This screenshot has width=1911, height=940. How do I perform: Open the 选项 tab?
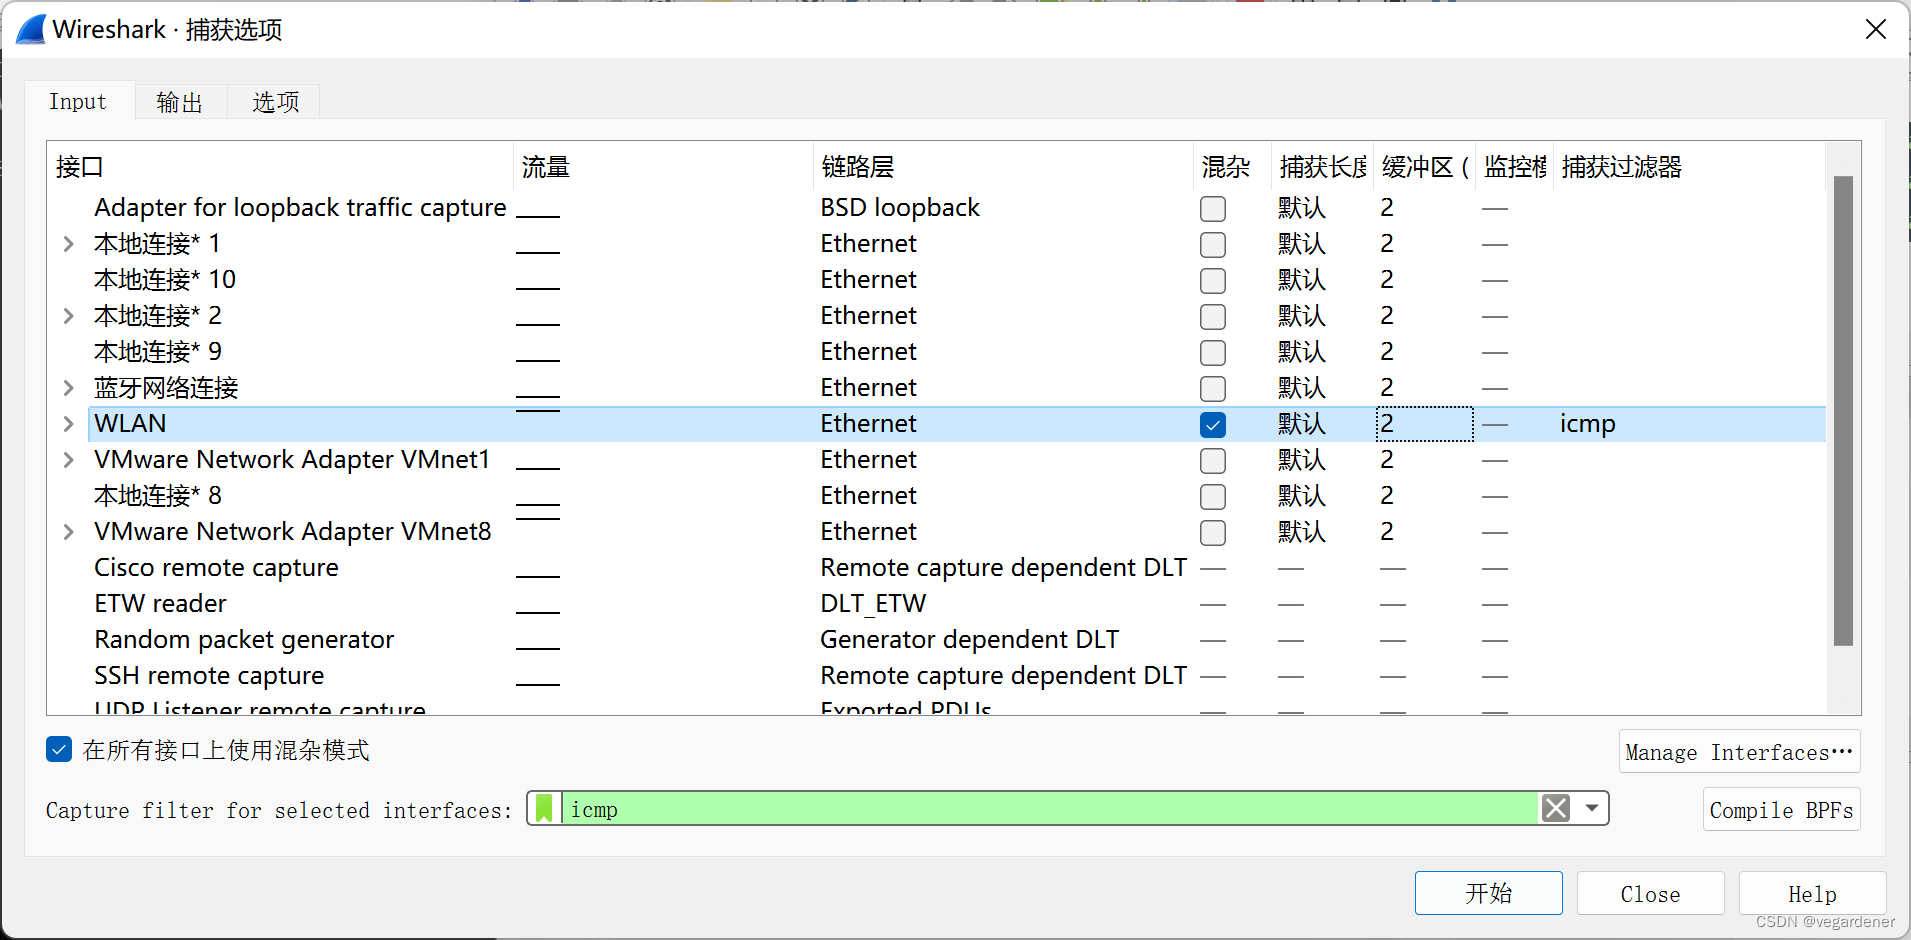275,102
